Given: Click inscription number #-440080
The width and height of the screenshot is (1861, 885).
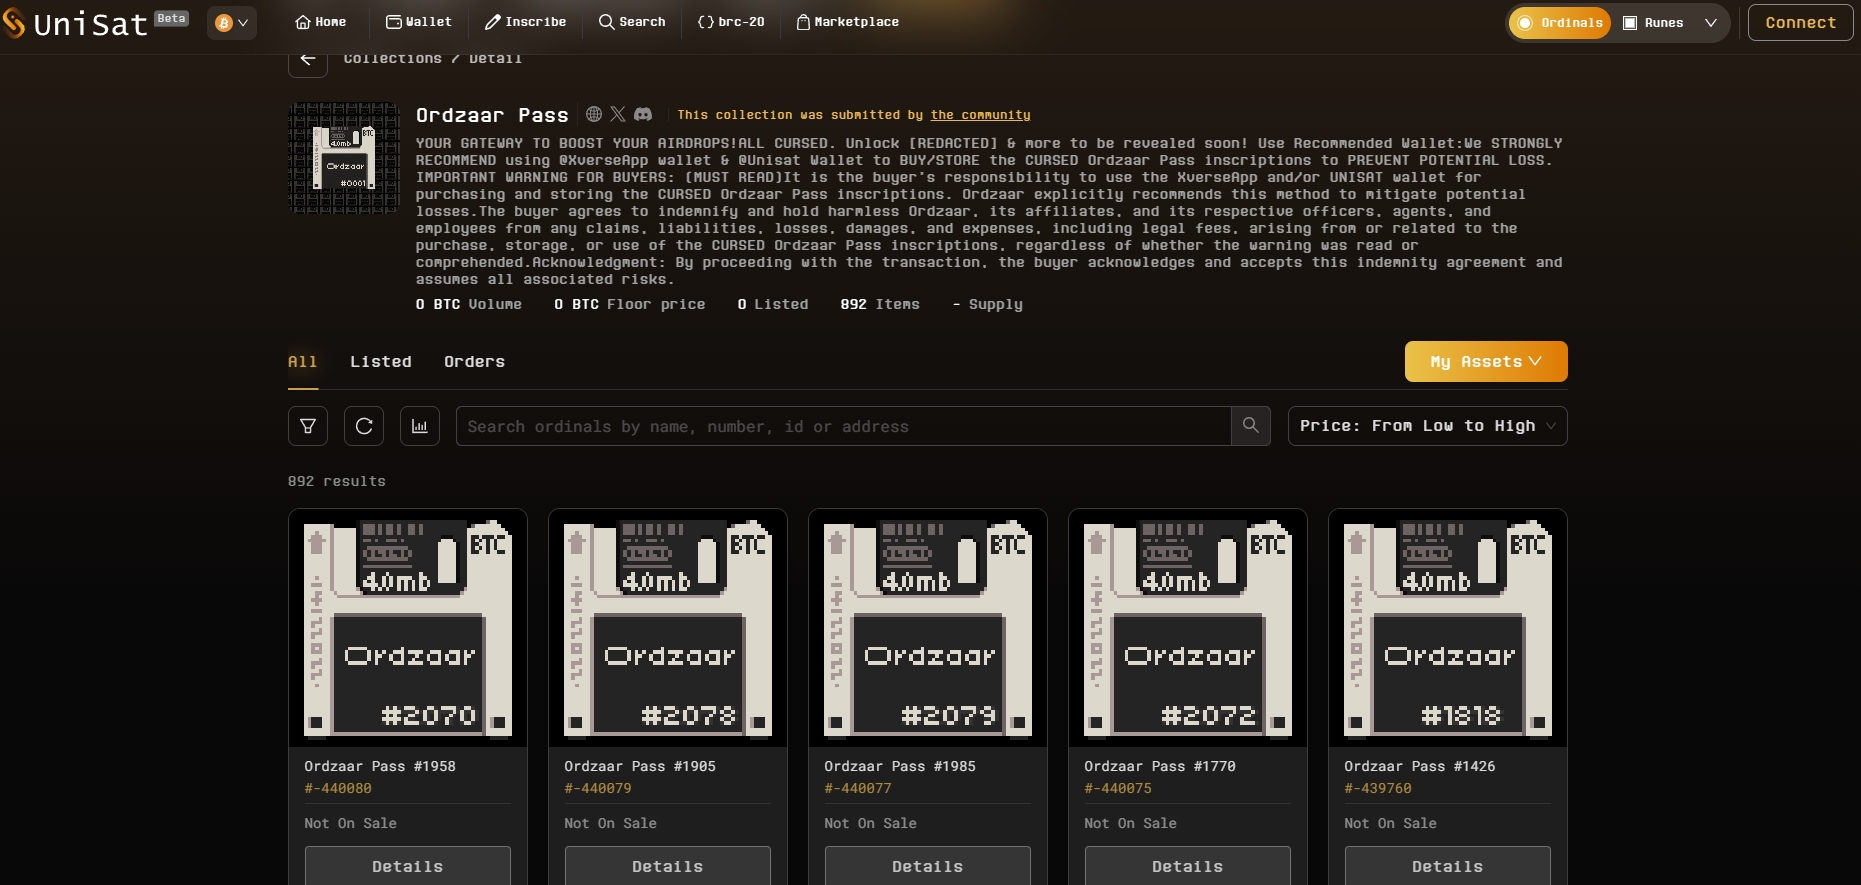Looking at the screenshot, I should 338,788.
